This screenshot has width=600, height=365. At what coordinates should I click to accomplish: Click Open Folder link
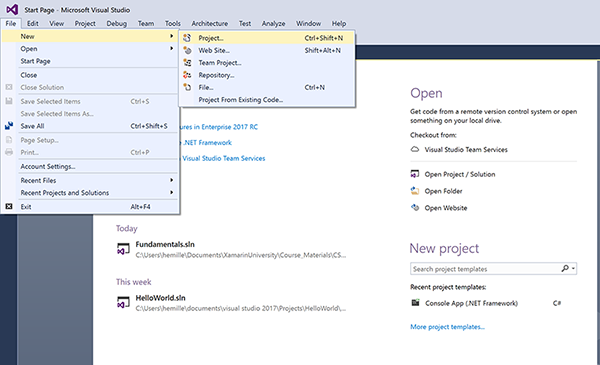click(443, 191)
